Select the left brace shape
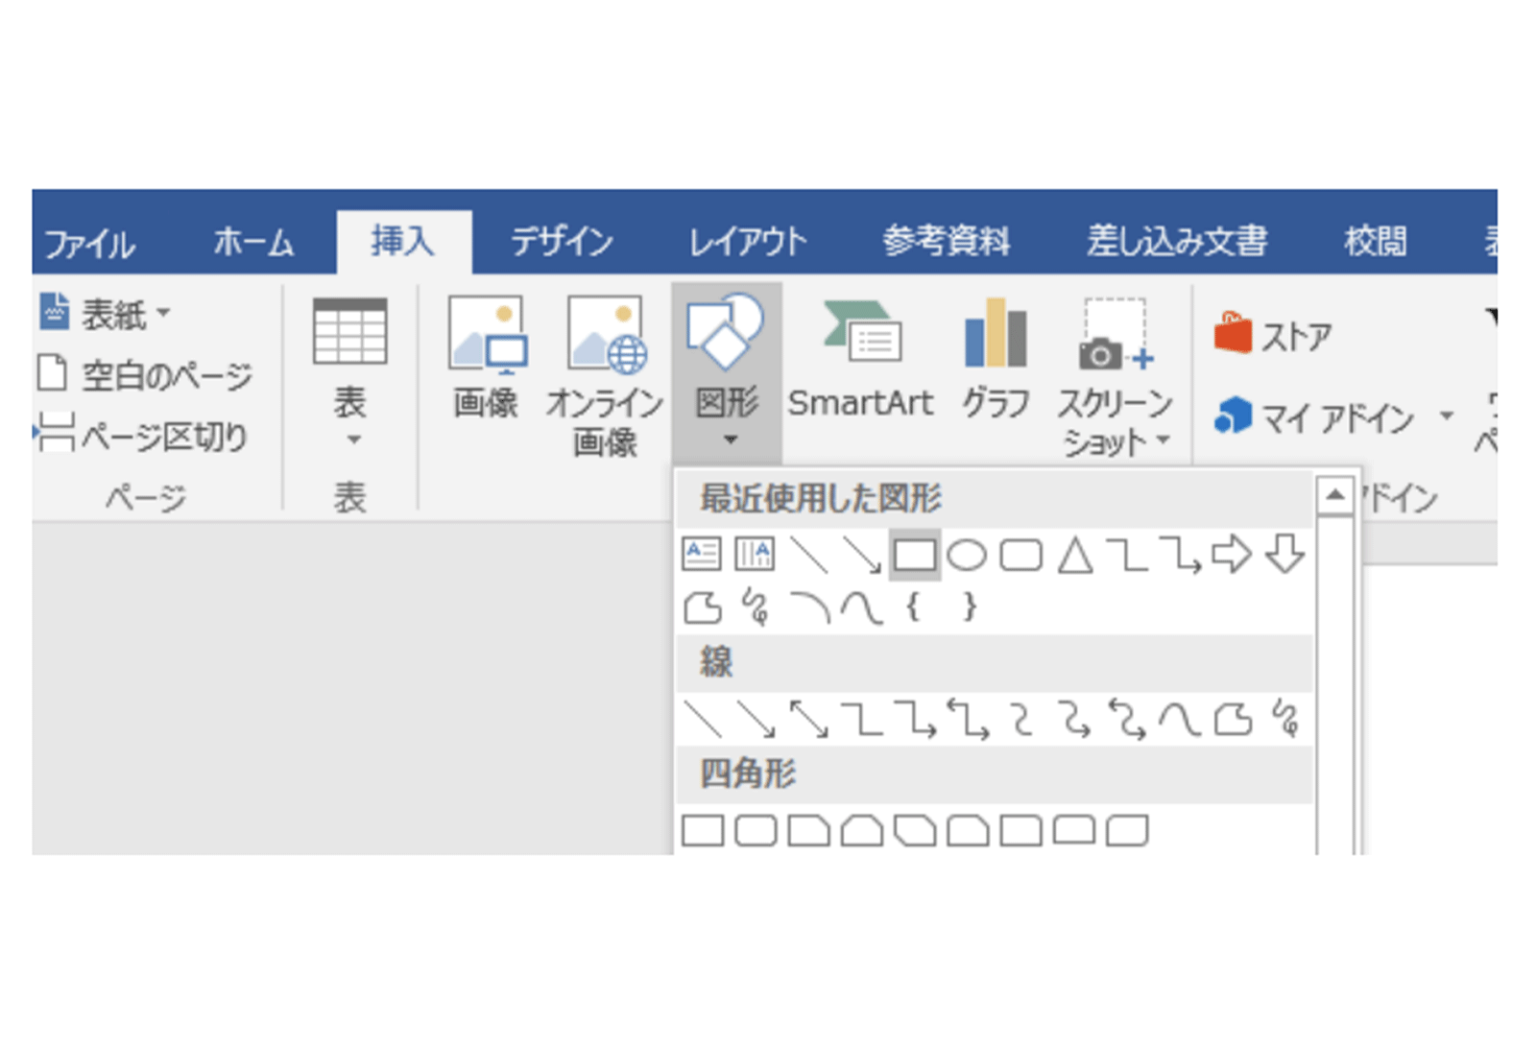The width and height of the screenshot is (1536, 1046). click(912, 607)
